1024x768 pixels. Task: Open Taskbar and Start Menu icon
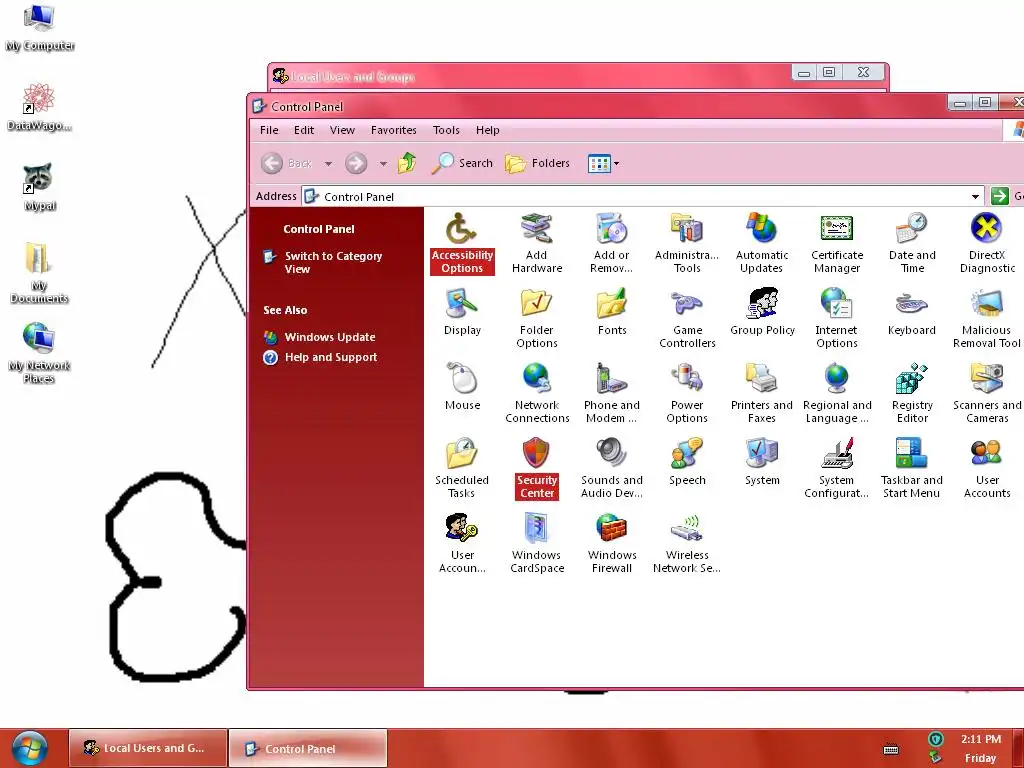tap(912, 468)
